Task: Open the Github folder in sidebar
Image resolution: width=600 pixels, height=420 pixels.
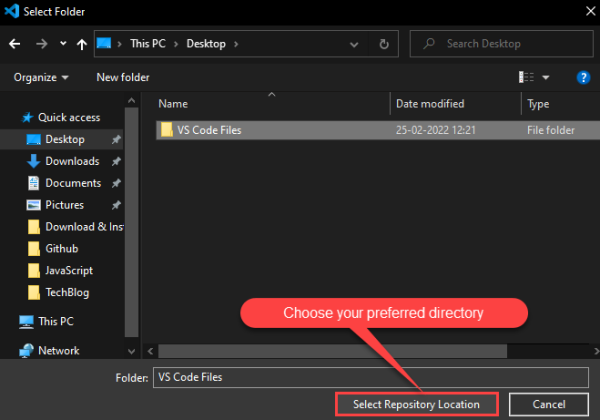Action: pyautogui.click(x=62, y=249)
